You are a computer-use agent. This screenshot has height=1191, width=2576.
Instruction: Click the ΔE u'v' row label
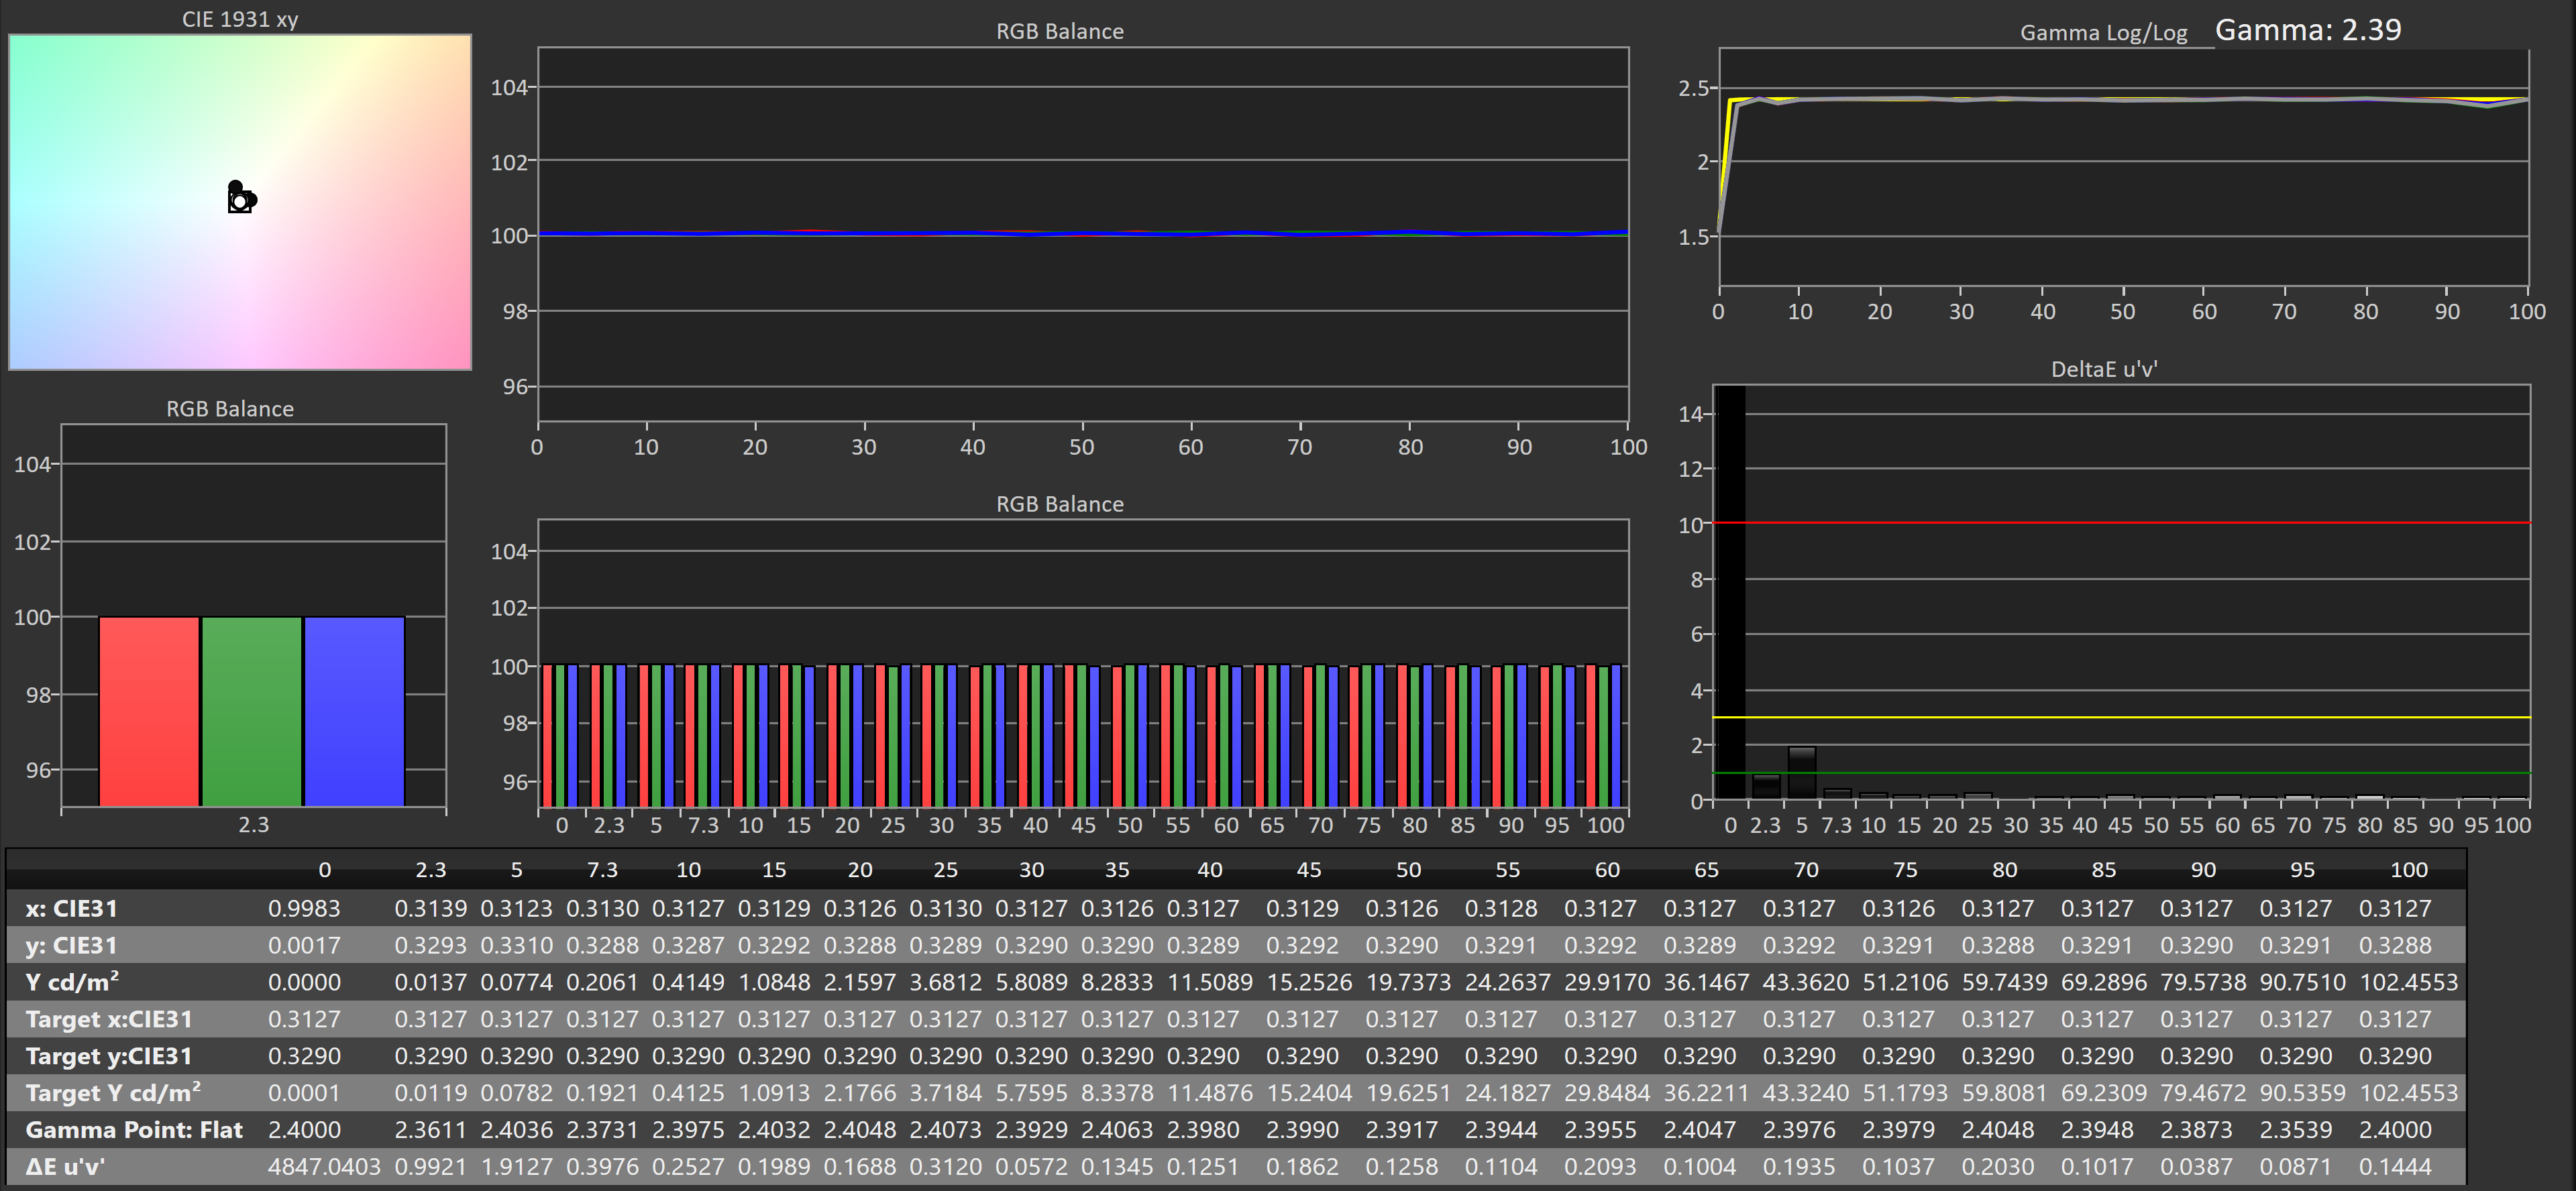point(65,1166)
